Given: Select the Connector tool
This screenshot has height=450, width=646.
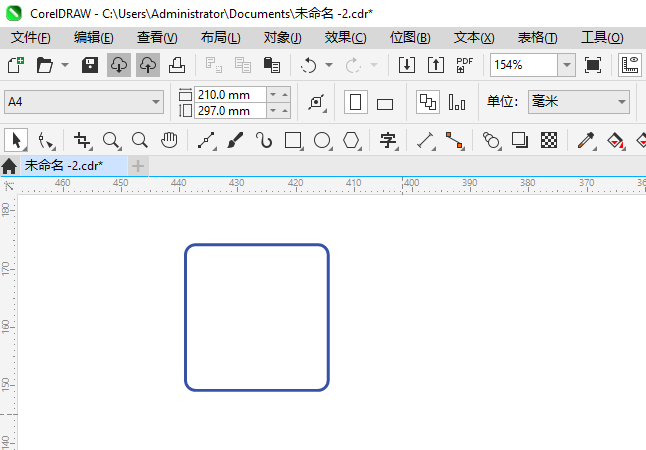Looking at the screenshot, I should (454, 140).
